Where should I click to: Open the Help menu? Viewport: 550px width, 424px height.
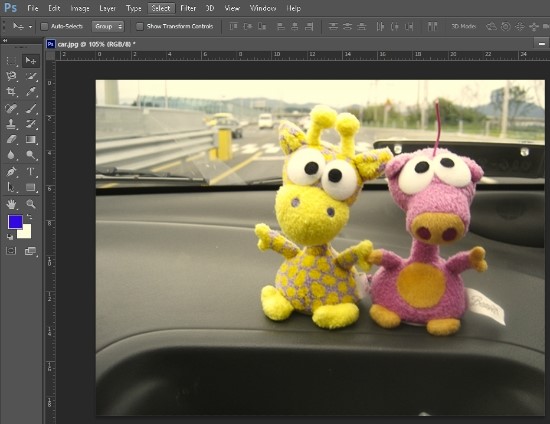point(294,8)
